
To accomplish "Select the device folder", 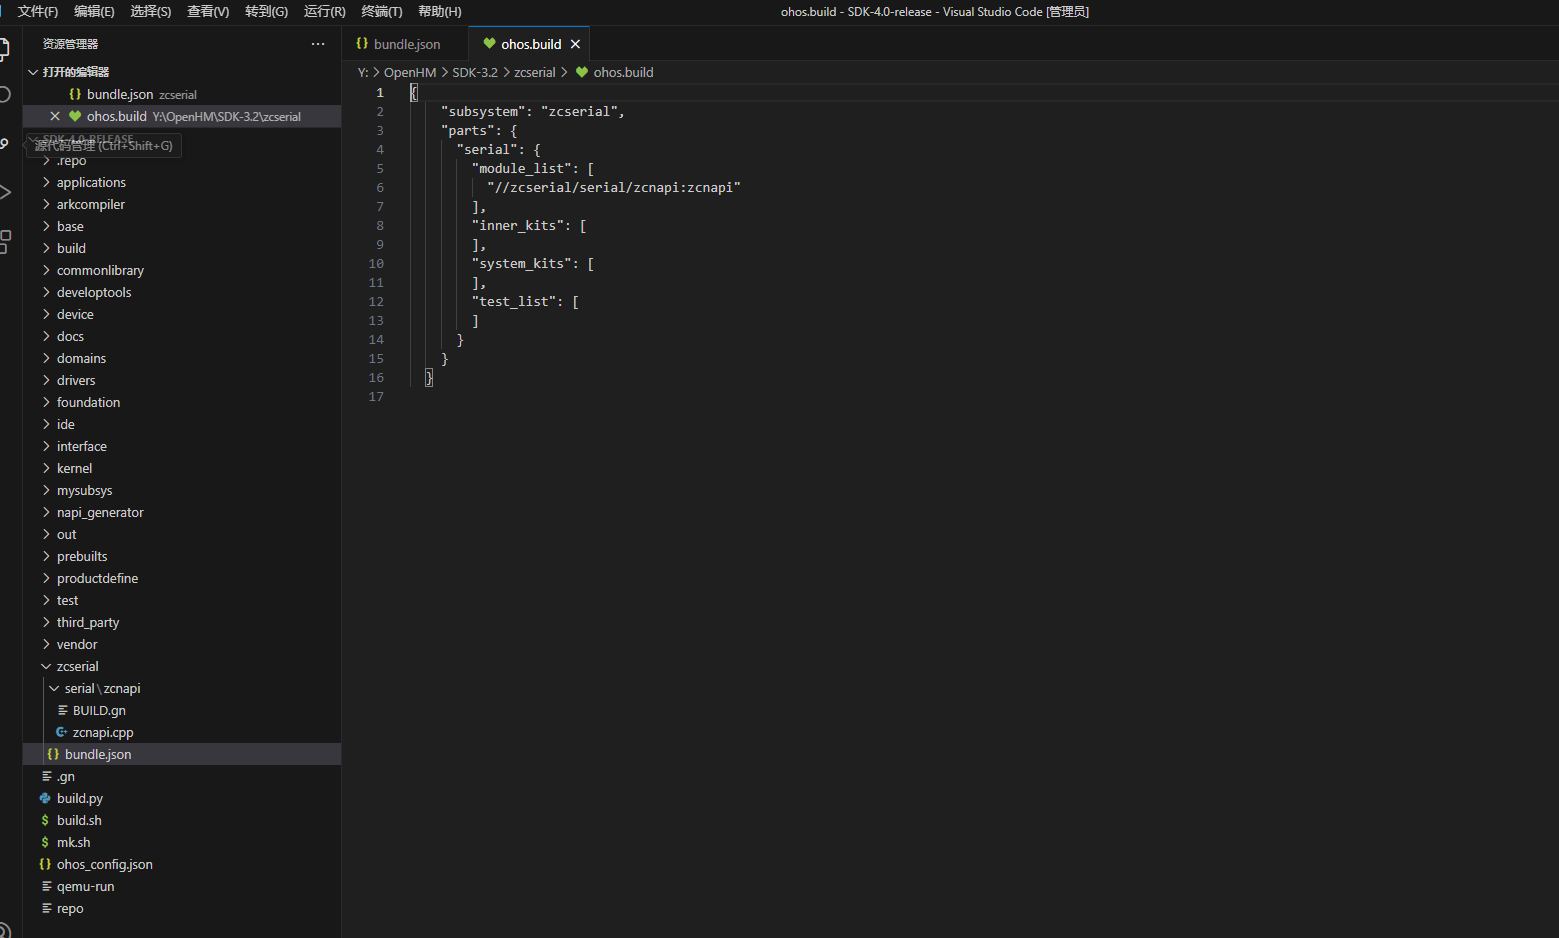I will coord(75,314).
